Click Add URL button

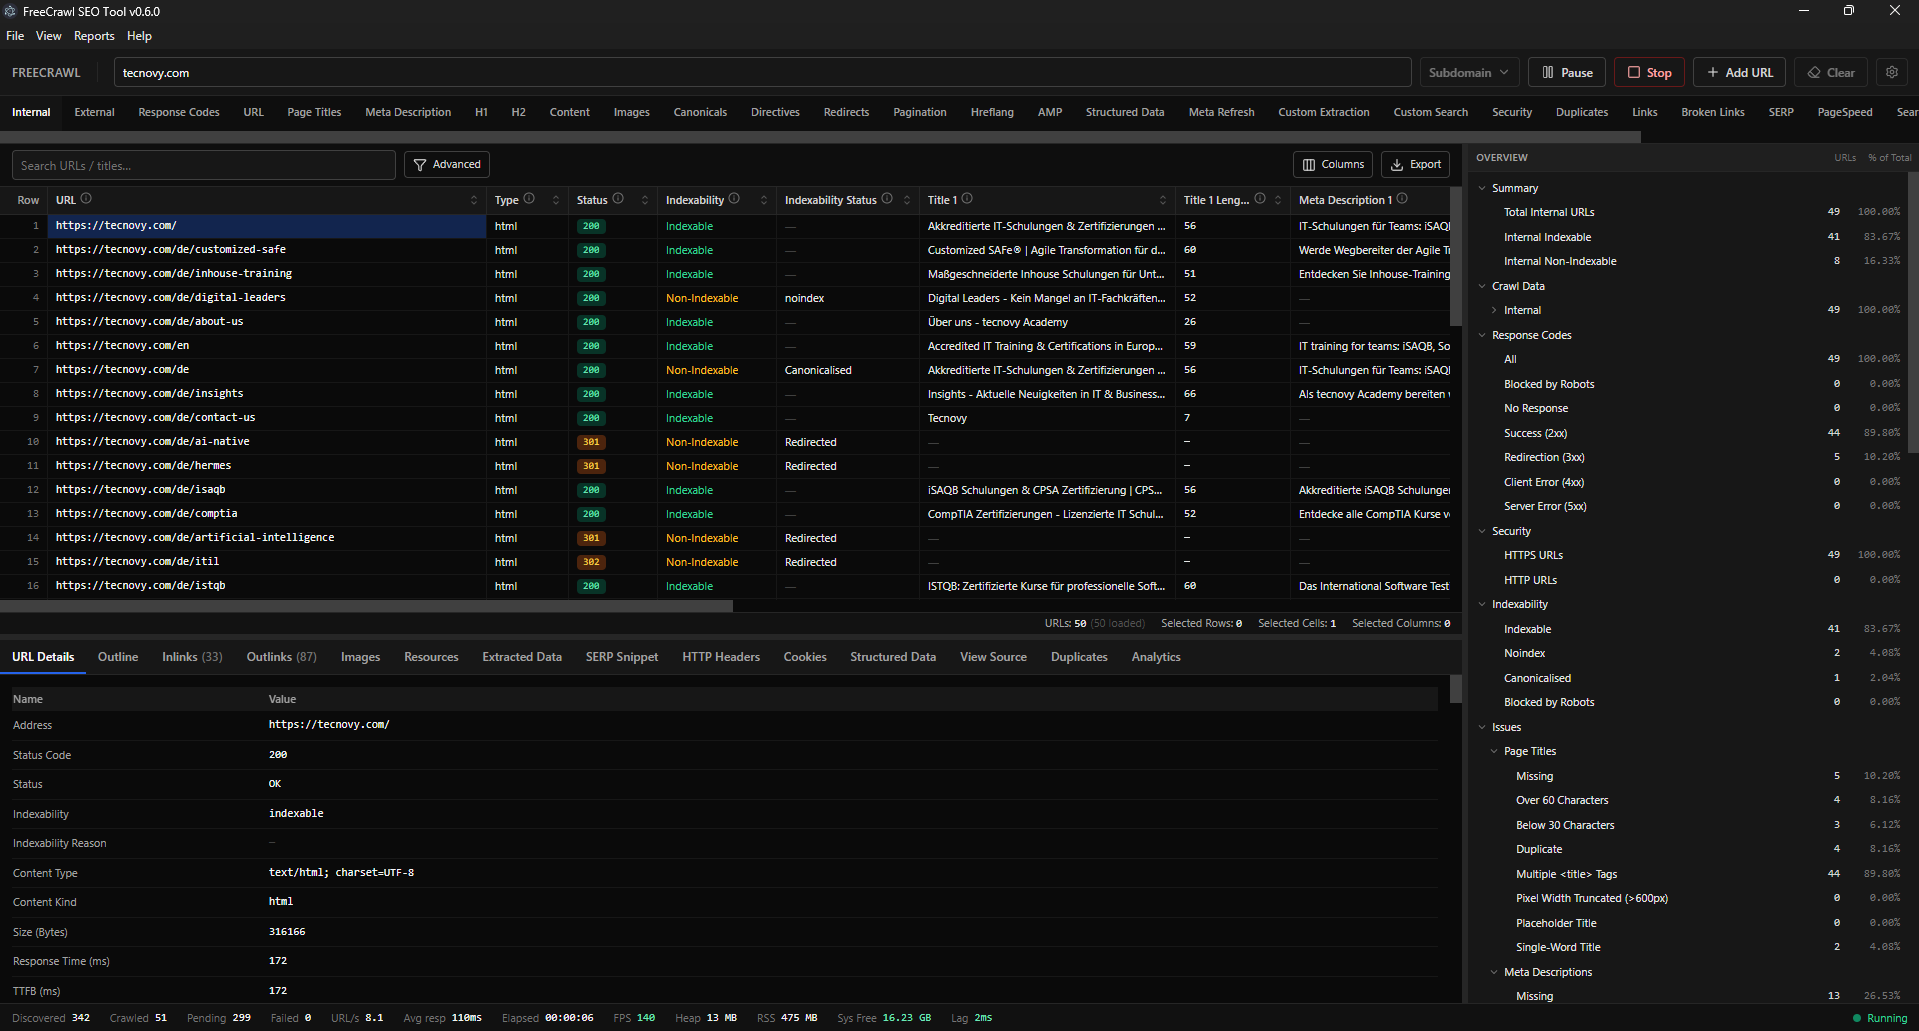pyautogui.click(x=1739, y=73)
